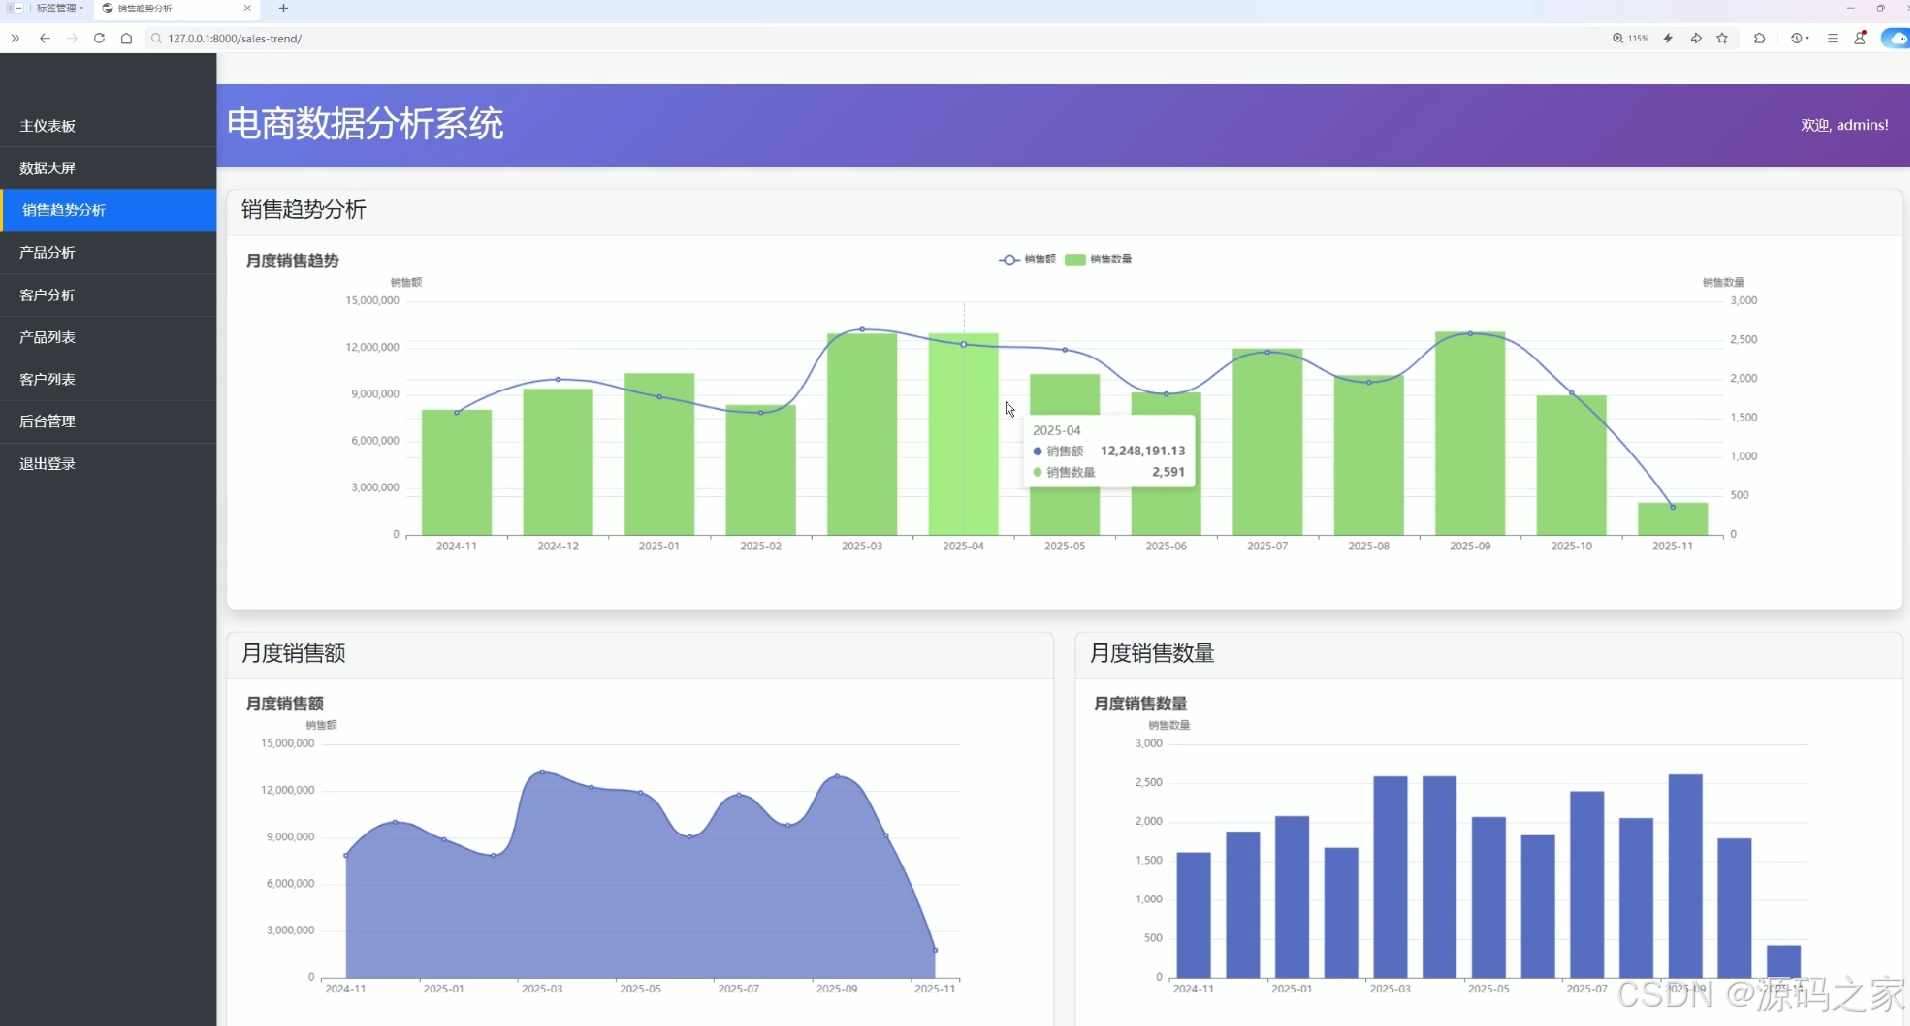The height and width of the screenshot is (1026, 1910).
Task: Click the 月度销售数量 card heading
Action: tap(1152, 654)
